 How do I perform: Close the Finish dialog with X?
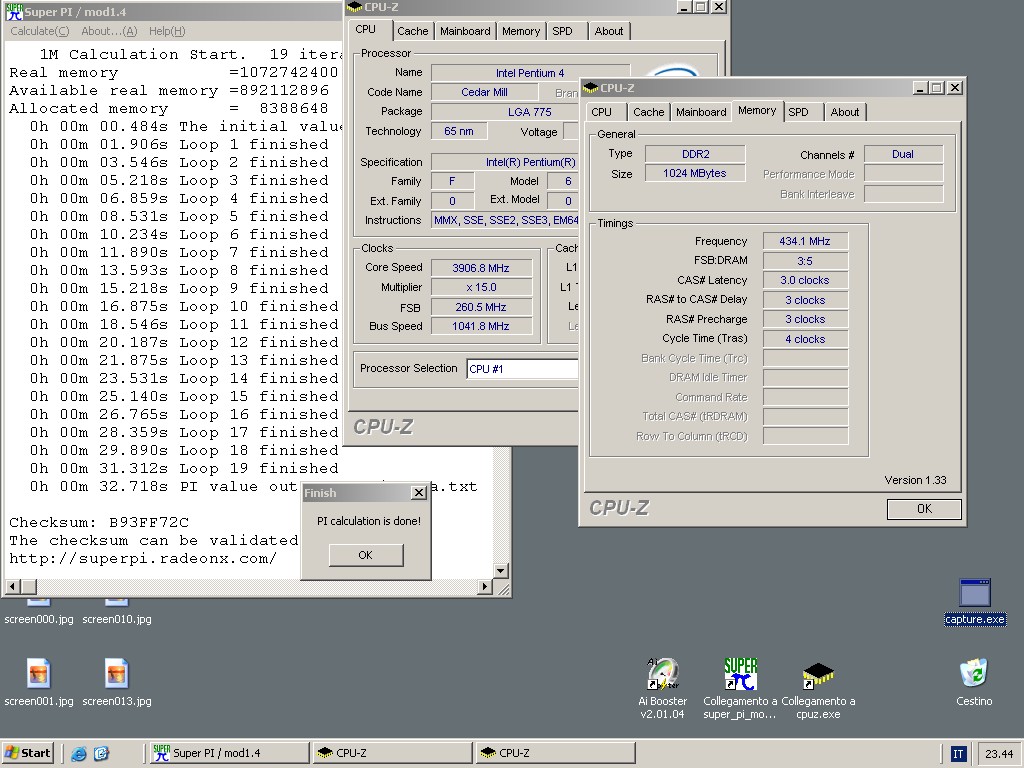[x=419, y=493]
